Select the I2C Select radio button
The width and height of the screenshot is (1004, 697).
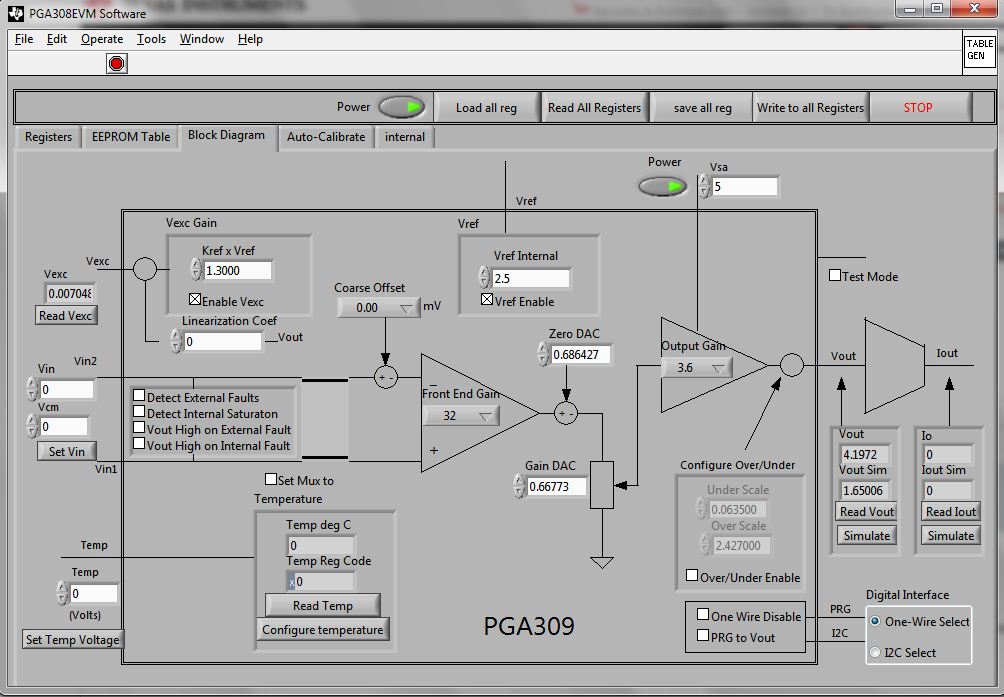point(875,652)
